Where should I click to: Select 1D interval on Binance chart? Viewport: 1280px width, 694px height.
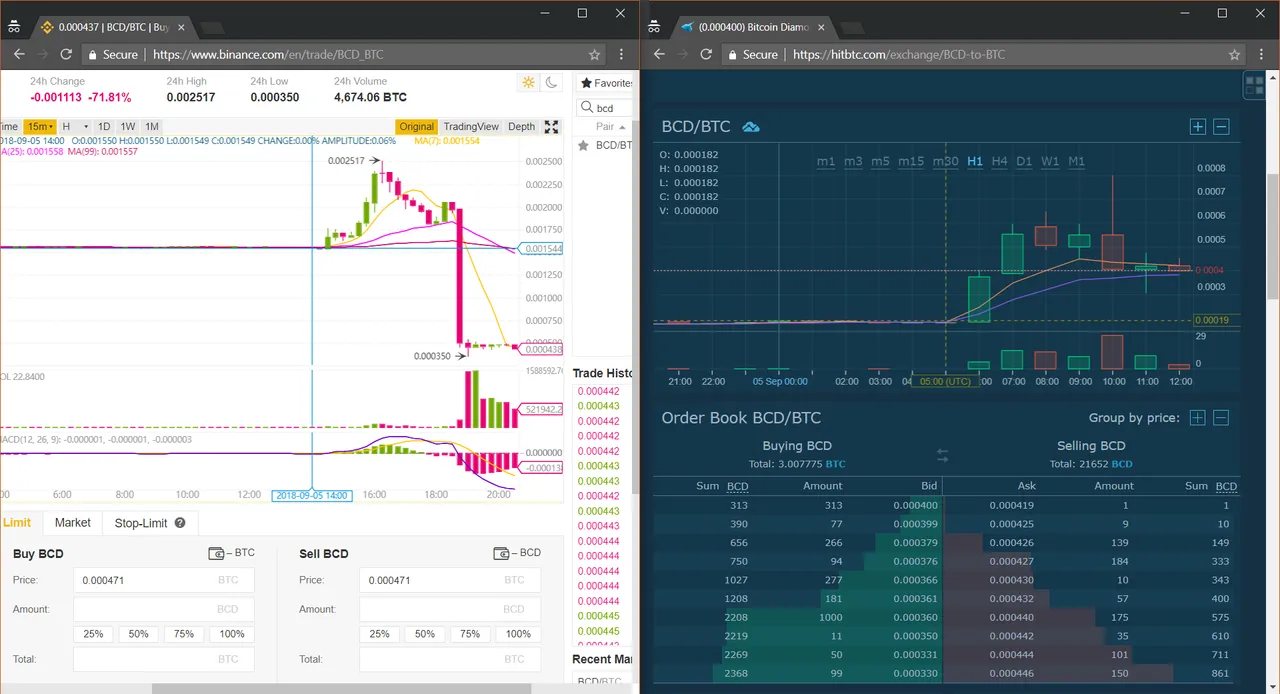[104, 126]
